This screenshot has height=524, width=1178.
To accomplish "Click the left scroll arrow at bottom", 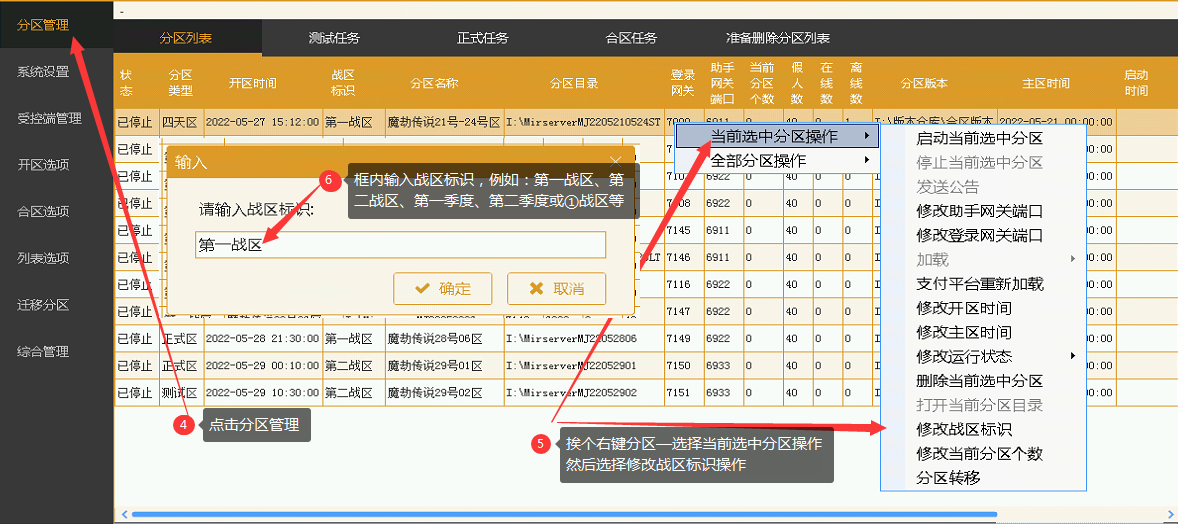I will pyautogui.click(x=123, y=514).
